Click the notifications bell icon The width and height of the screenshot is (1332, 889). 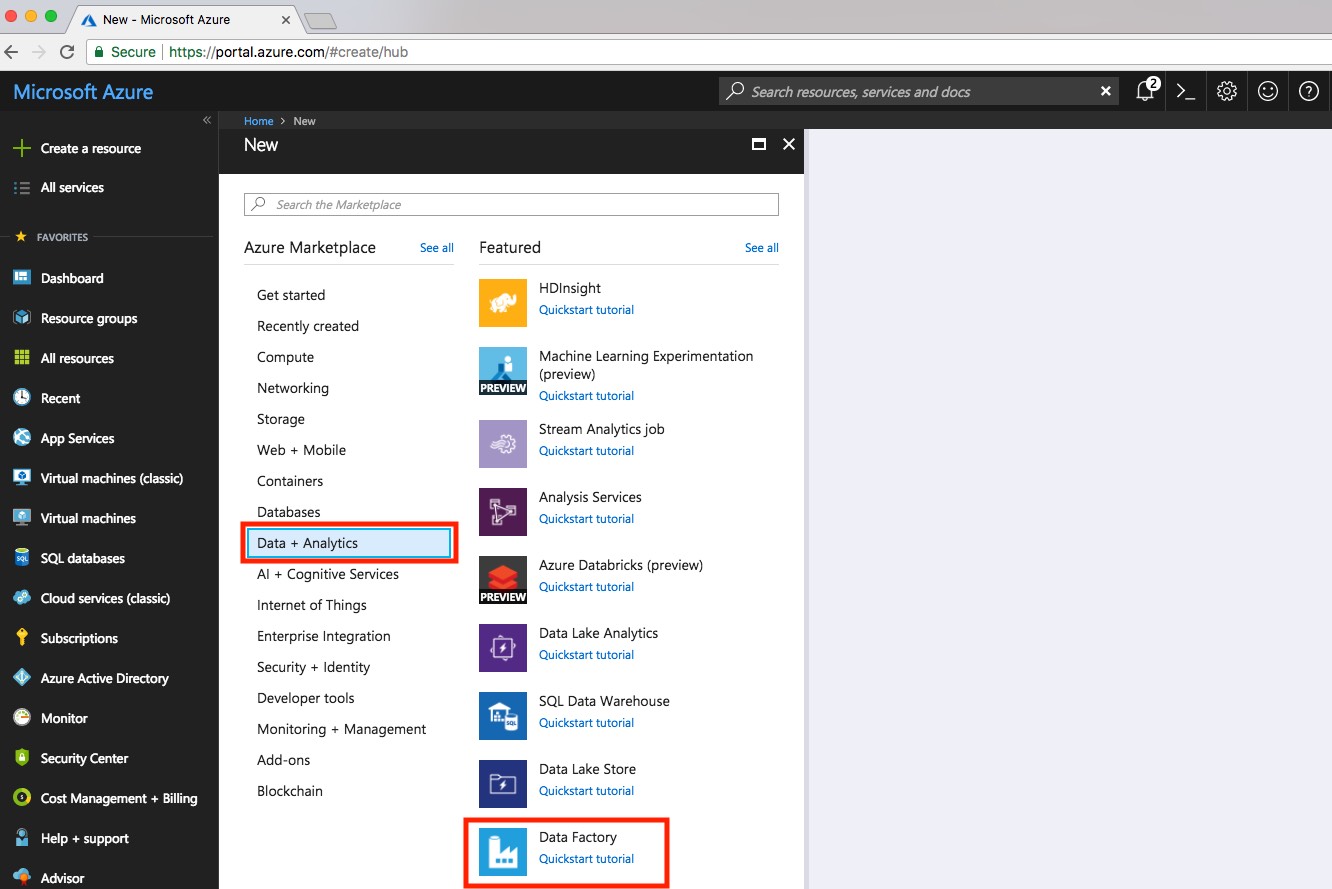click(x=1146, y=91)
